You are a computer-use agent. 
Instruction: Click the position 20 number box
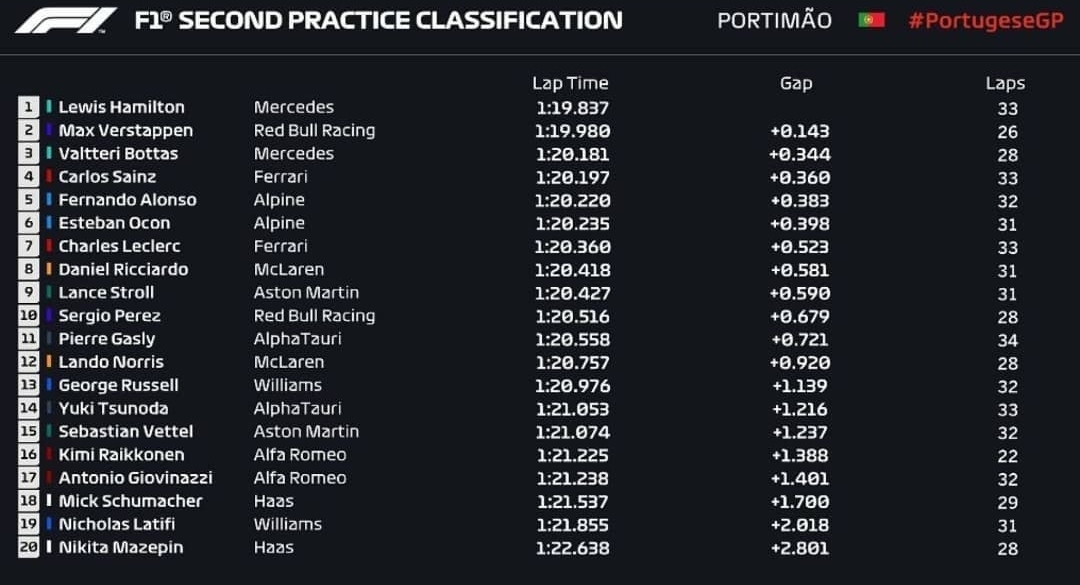coord(29,547)
